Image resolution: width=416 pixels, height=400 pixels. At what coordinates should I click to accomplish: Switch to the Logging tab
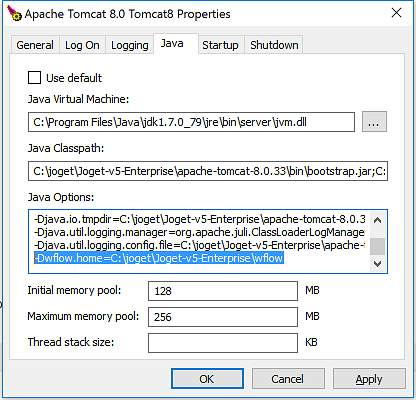(x=130, y=45)
